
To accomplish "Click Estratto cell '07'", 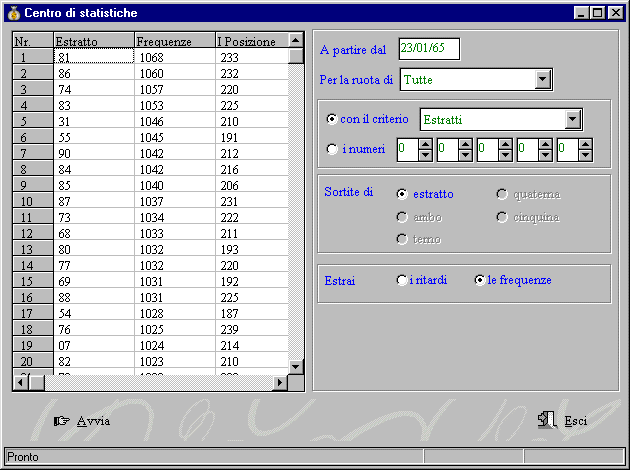I will [94, 345].
